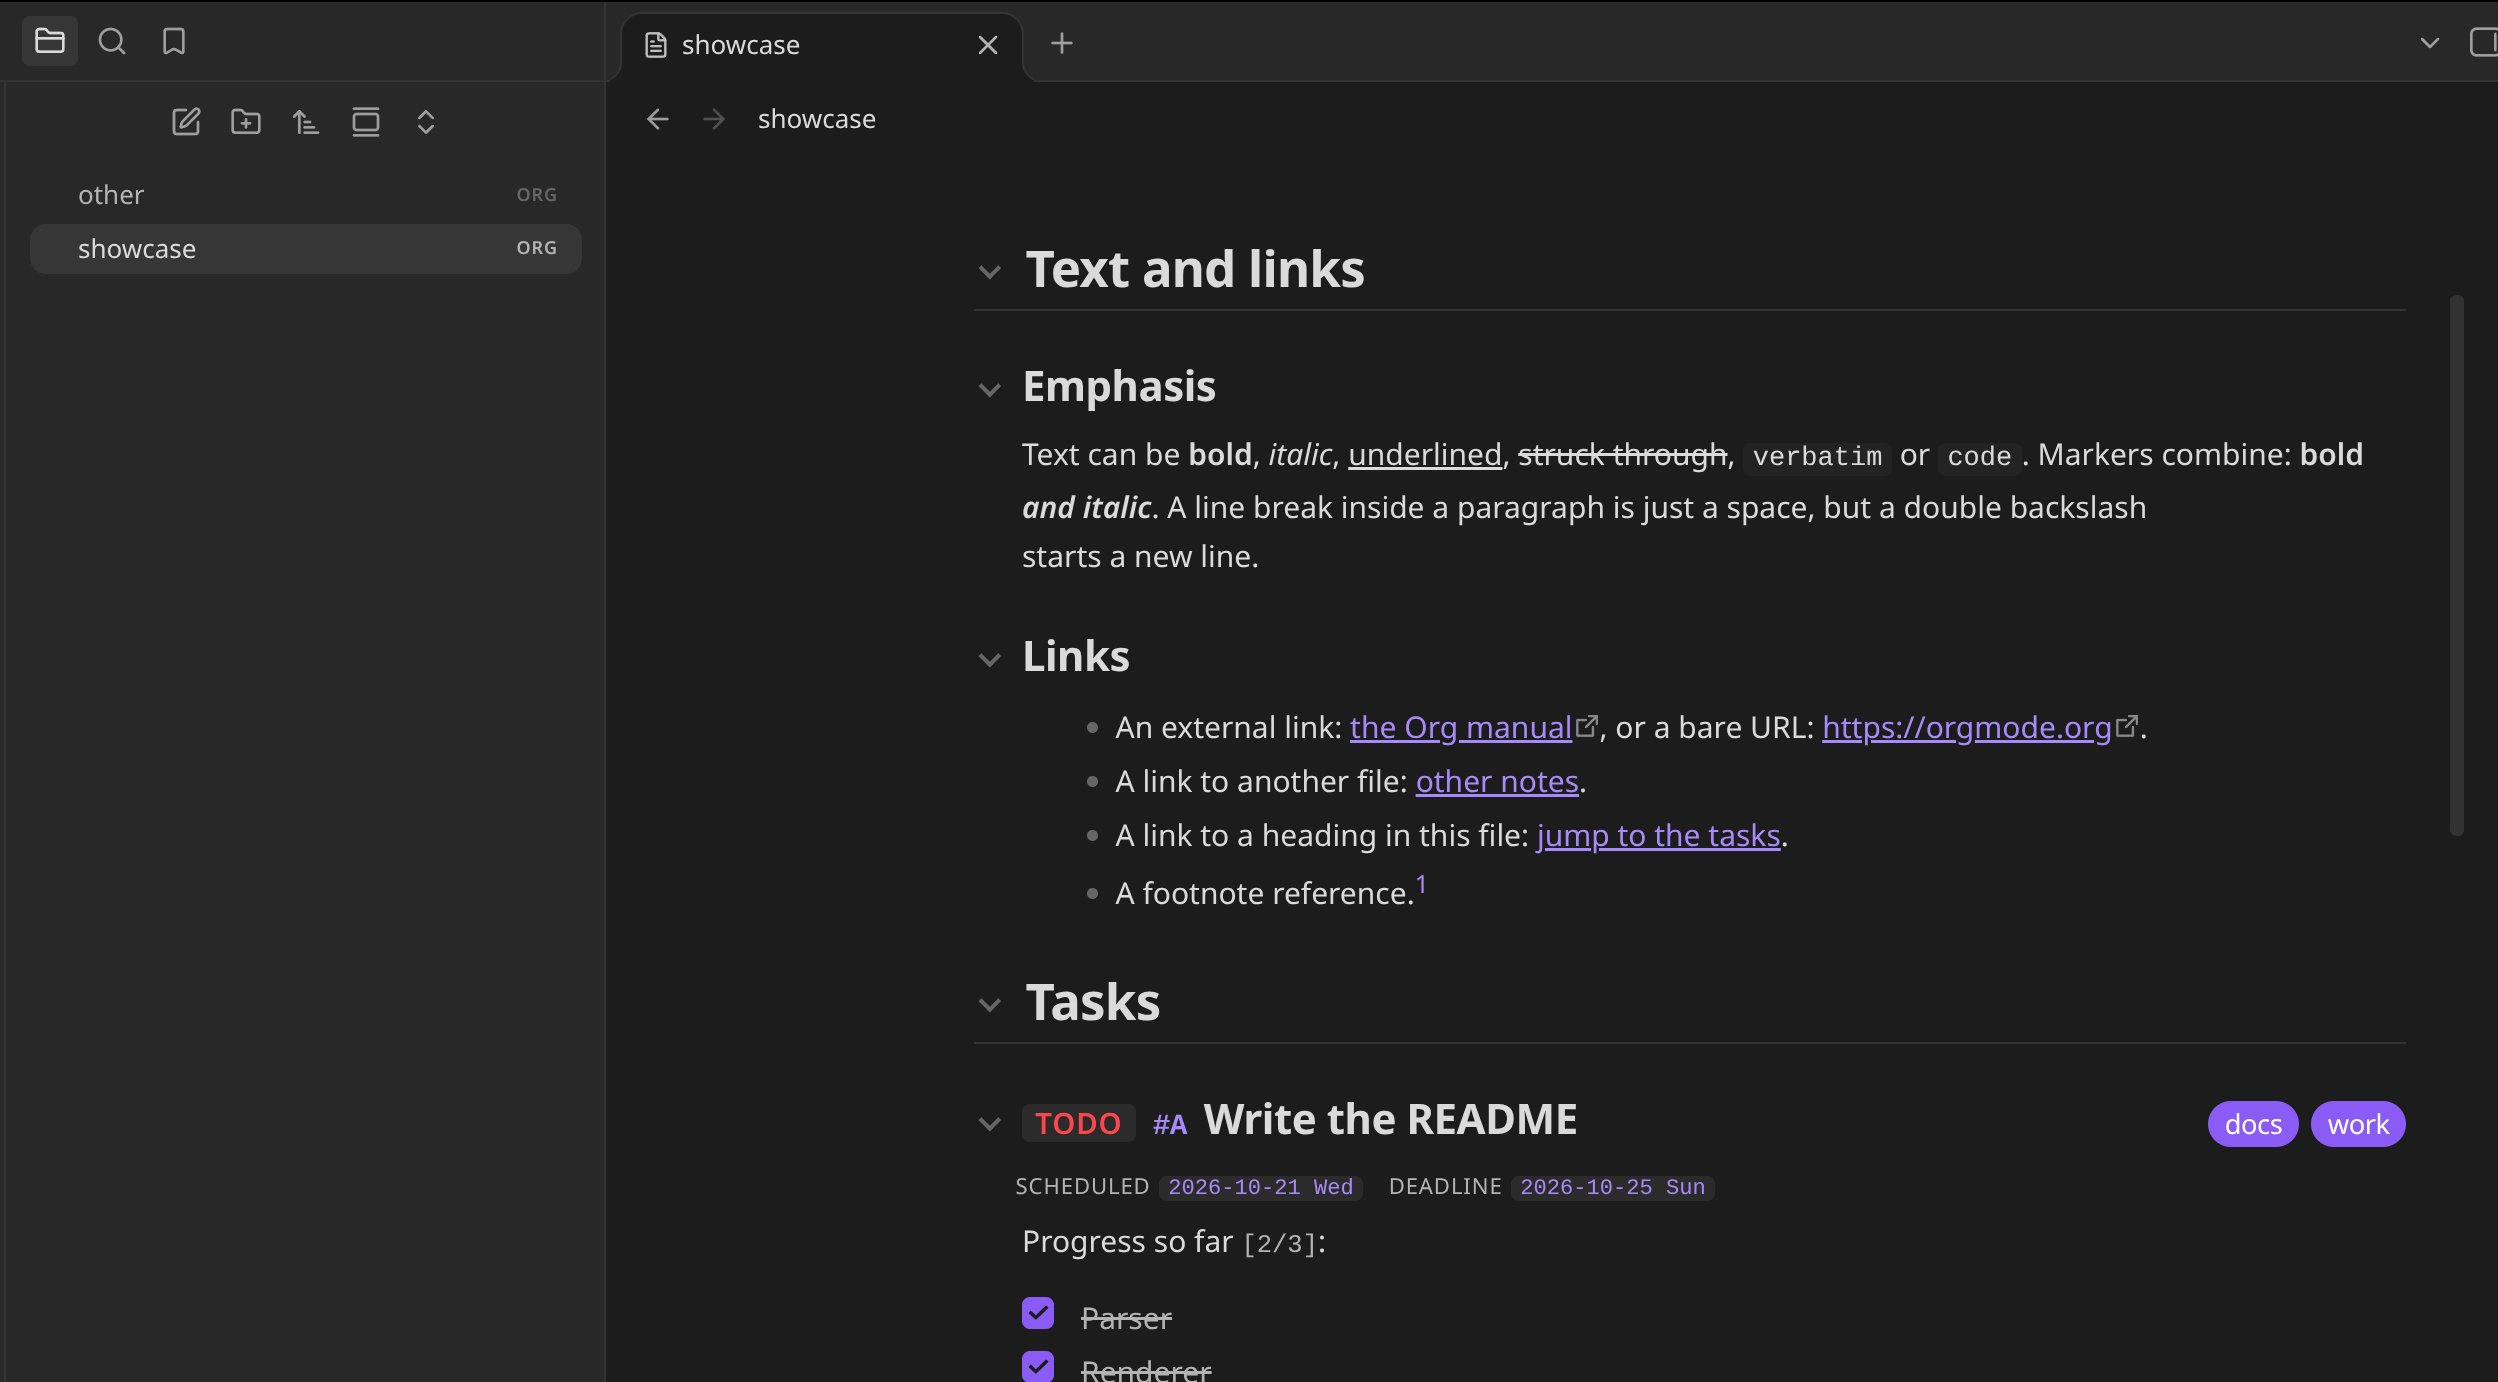
Task: Toggle the right sidebar panel icon
Action: [2483, 43]
